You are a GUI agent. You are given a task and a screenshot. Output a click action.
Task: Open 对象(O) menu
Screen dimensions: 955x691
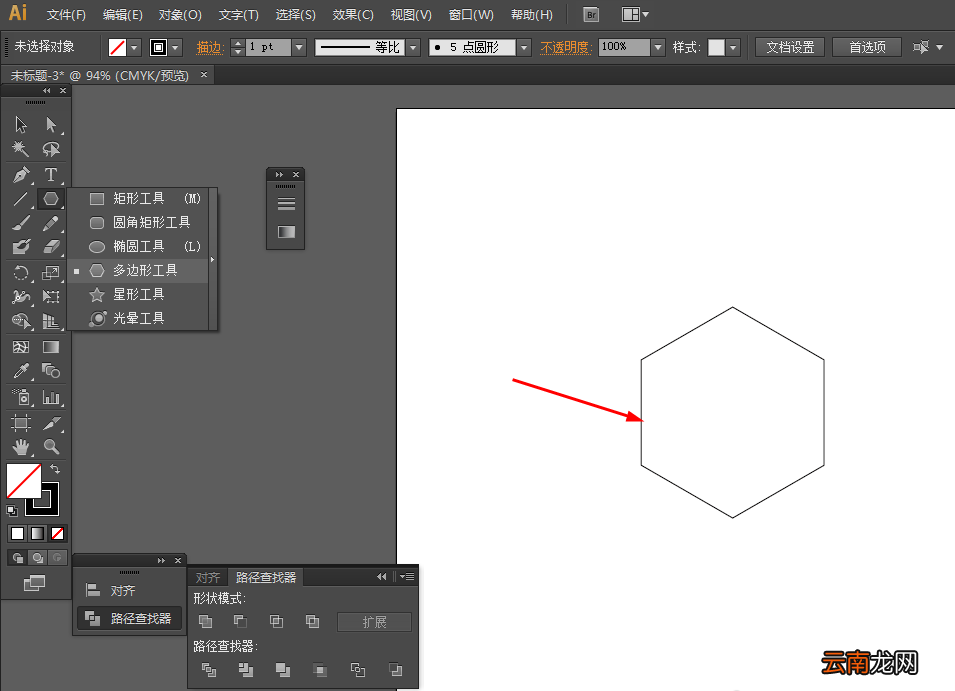tap(180, 15)
